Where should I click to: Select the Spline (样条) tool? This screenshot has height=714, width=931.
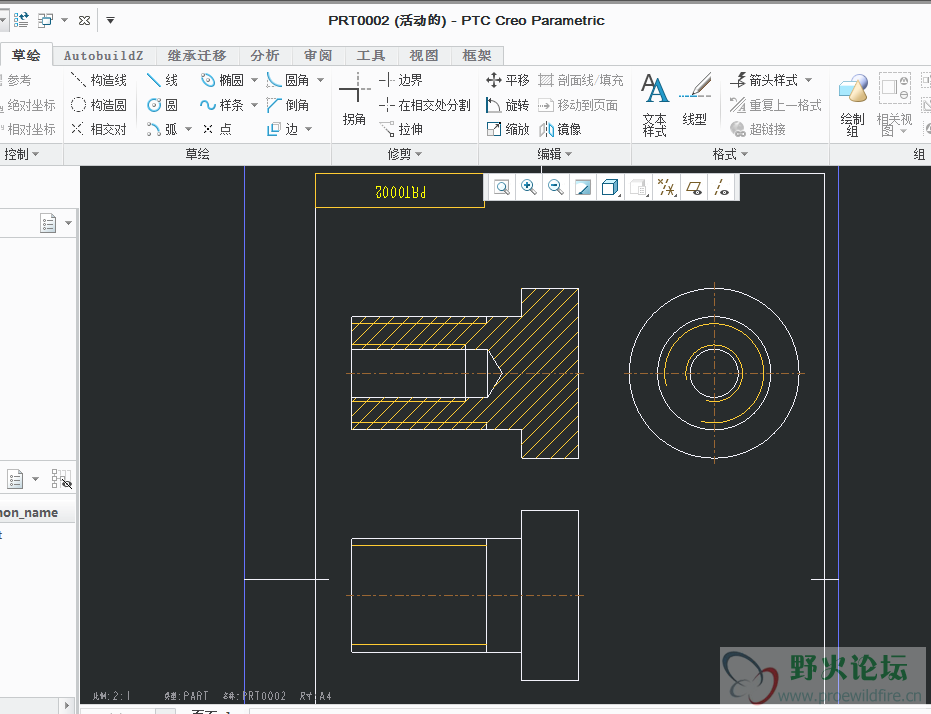pyautogui.click(x=222, y=105)
